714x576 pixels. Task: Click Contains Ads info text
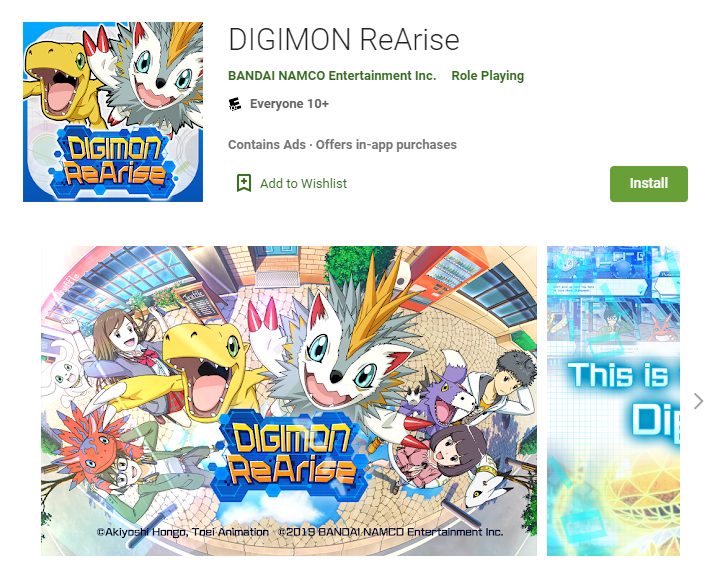[267, 145]
